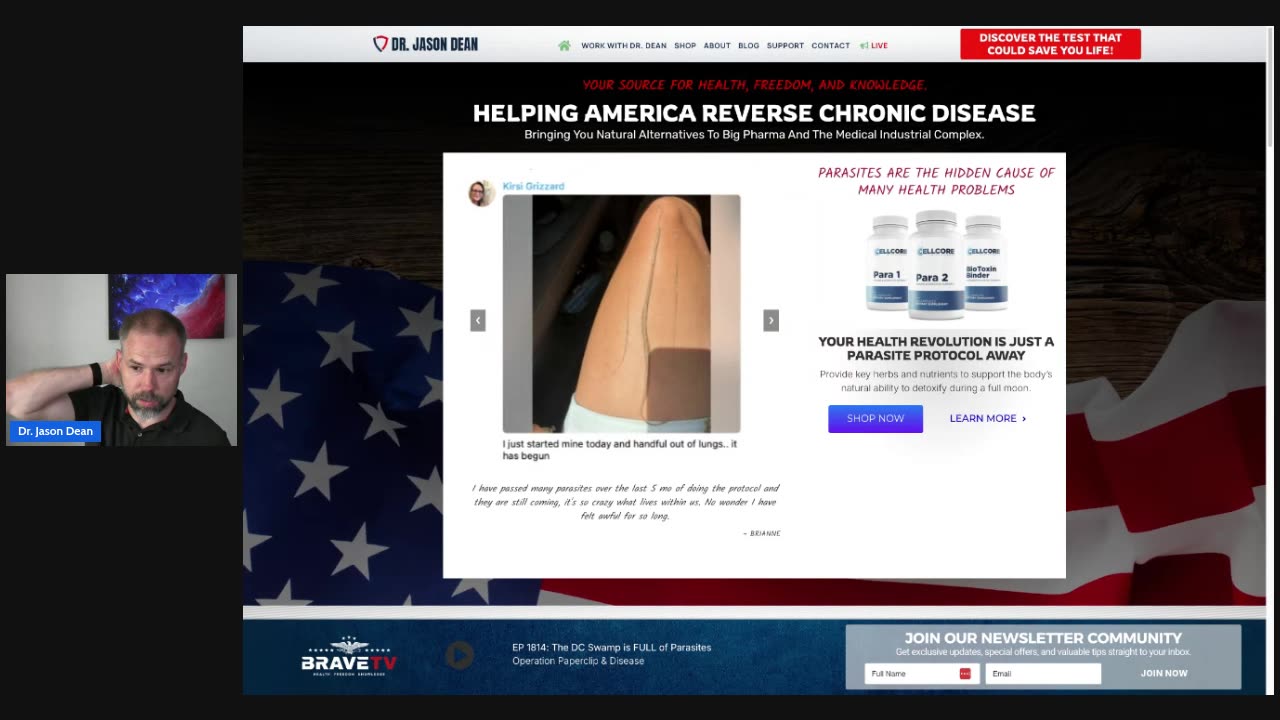Click the CellCore Para bottles image

pos(936,264)
